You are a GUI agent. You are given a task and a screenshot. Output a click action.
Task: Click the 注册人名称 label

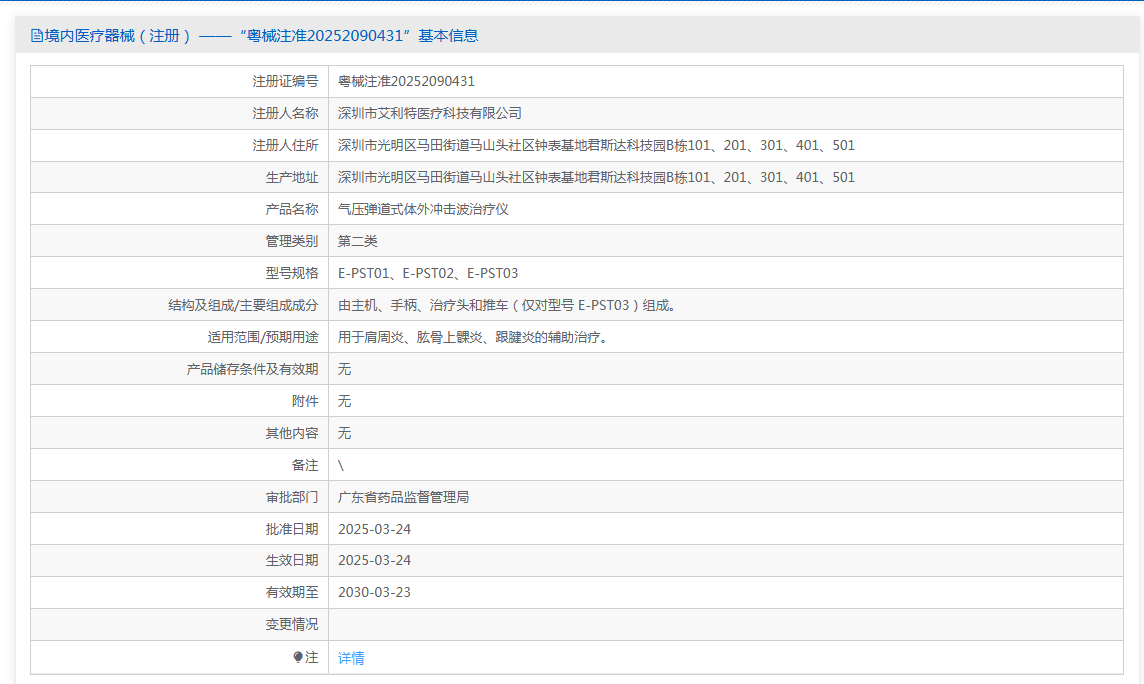point(285,113)
